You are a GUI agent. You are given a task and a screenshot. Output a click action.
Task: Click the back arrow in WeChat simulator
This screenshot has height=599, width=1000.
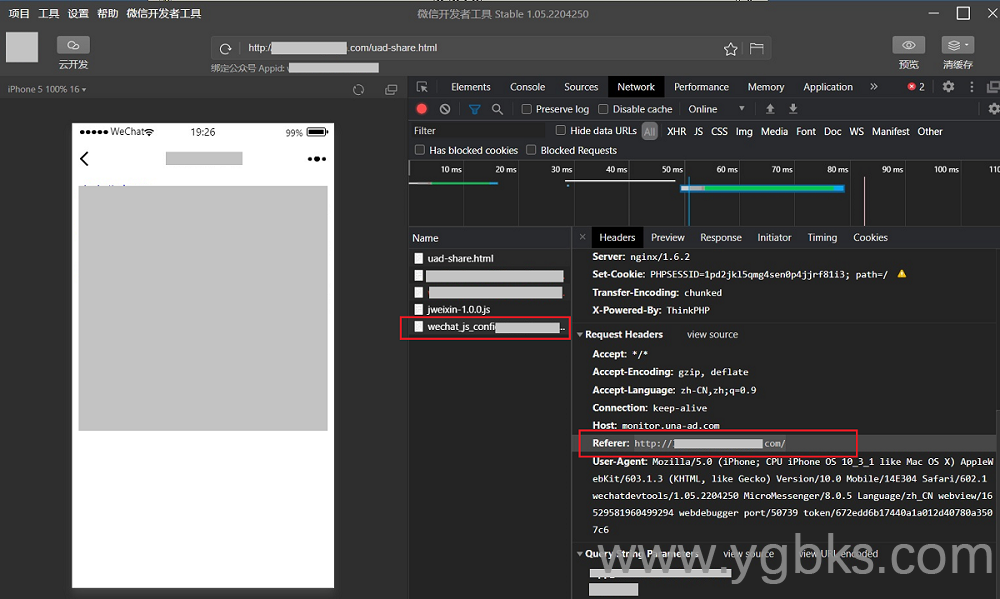click(84, 158)
